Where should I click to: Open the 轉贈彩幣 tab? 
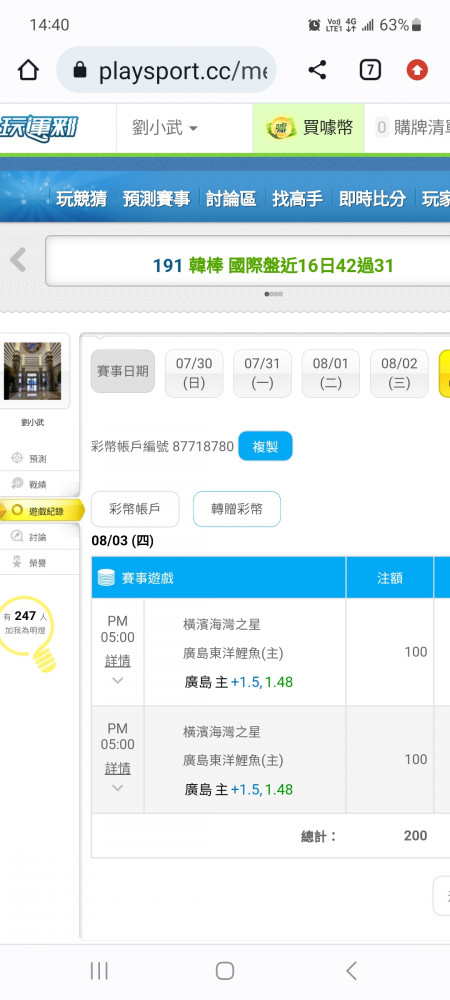tap(236, 509)
